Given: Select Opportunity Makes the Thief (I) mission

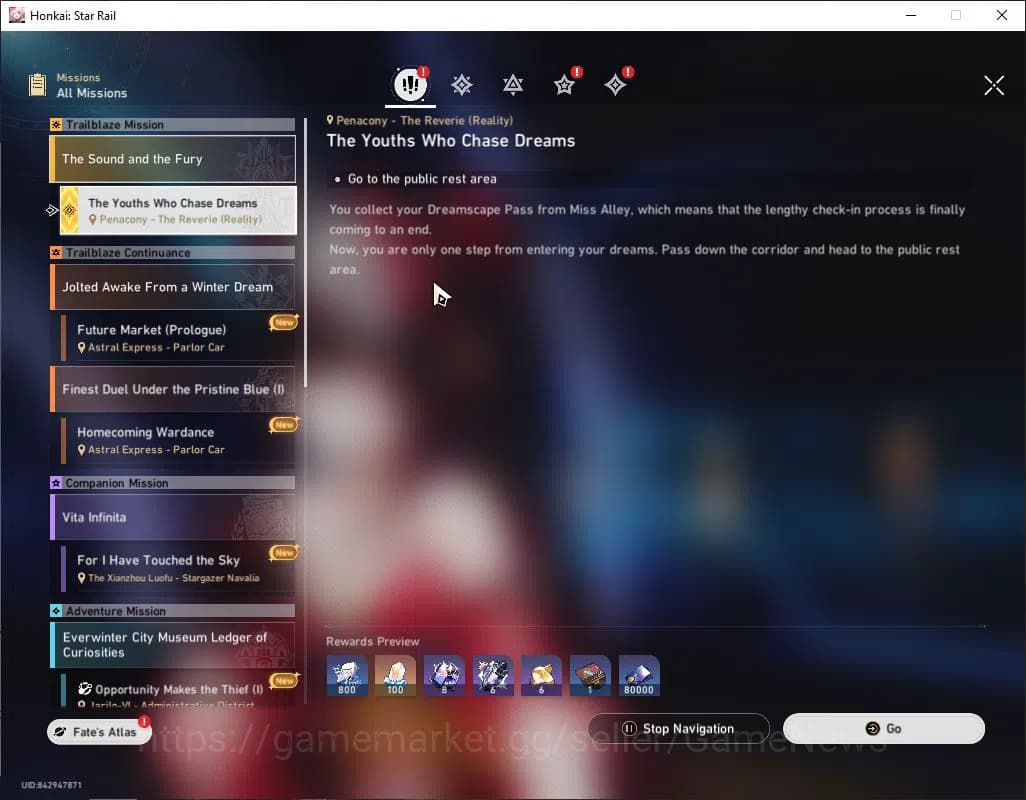Looking at the screenshot, I should 178,690.
